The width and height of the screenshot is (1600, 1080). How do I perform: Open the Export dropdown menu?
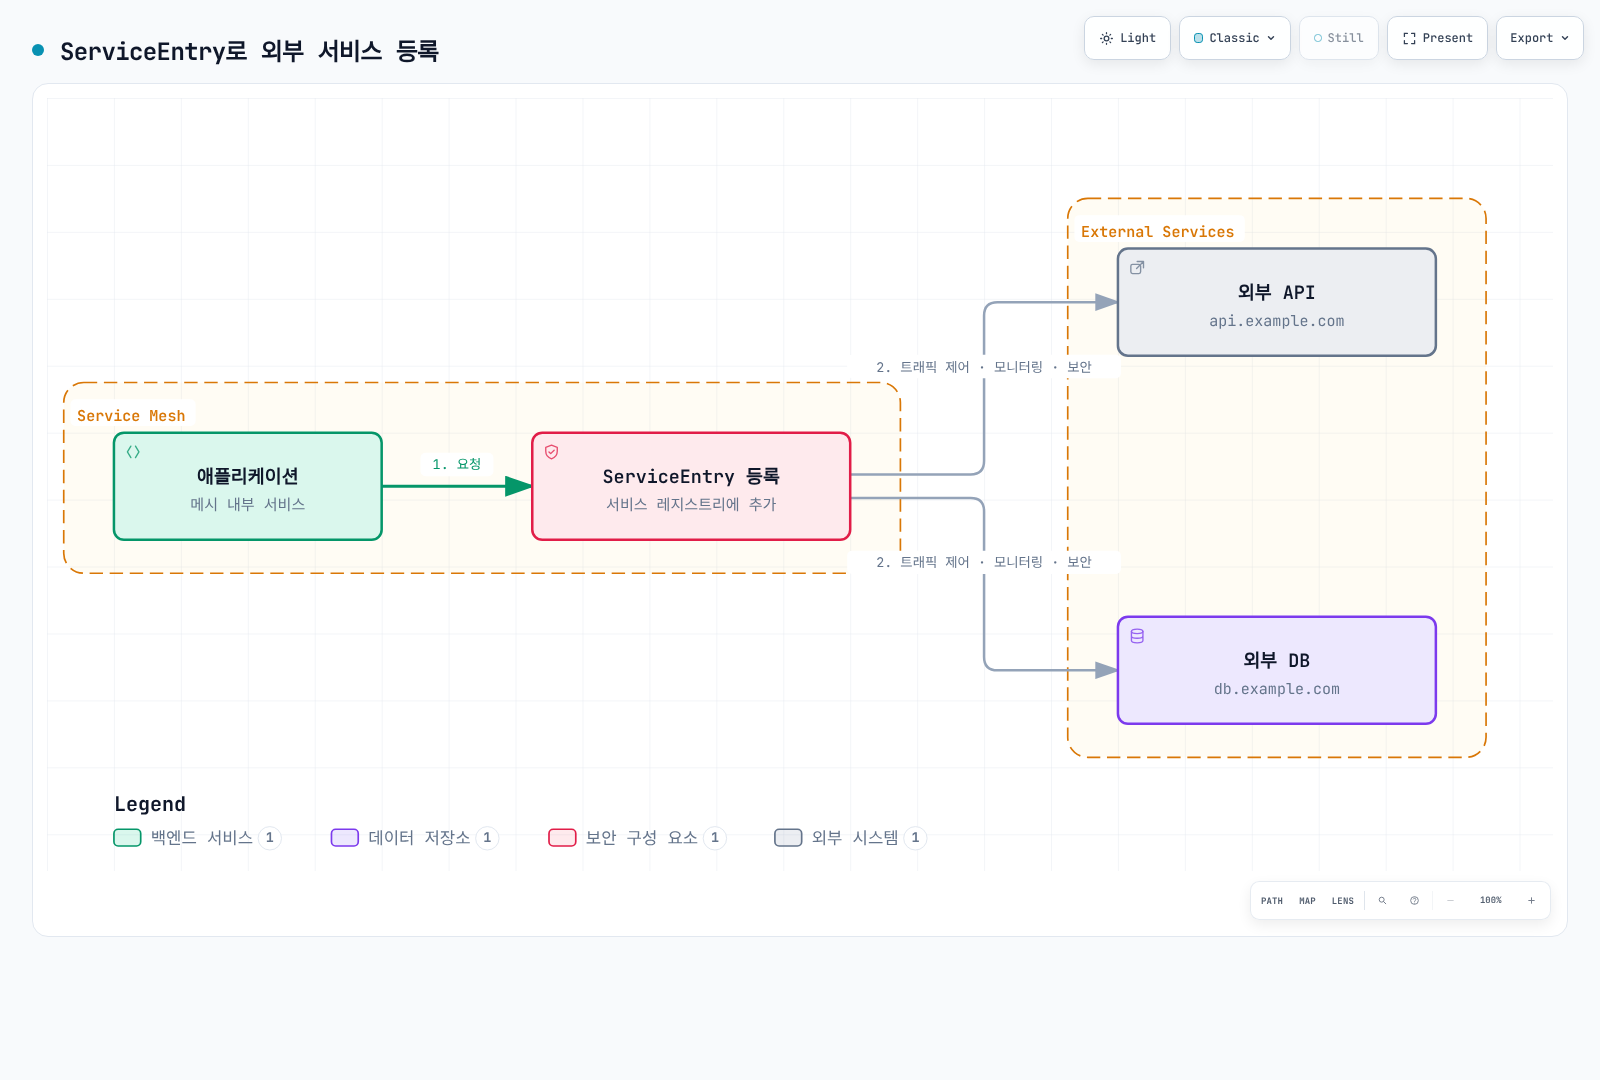coord(1539,38)
